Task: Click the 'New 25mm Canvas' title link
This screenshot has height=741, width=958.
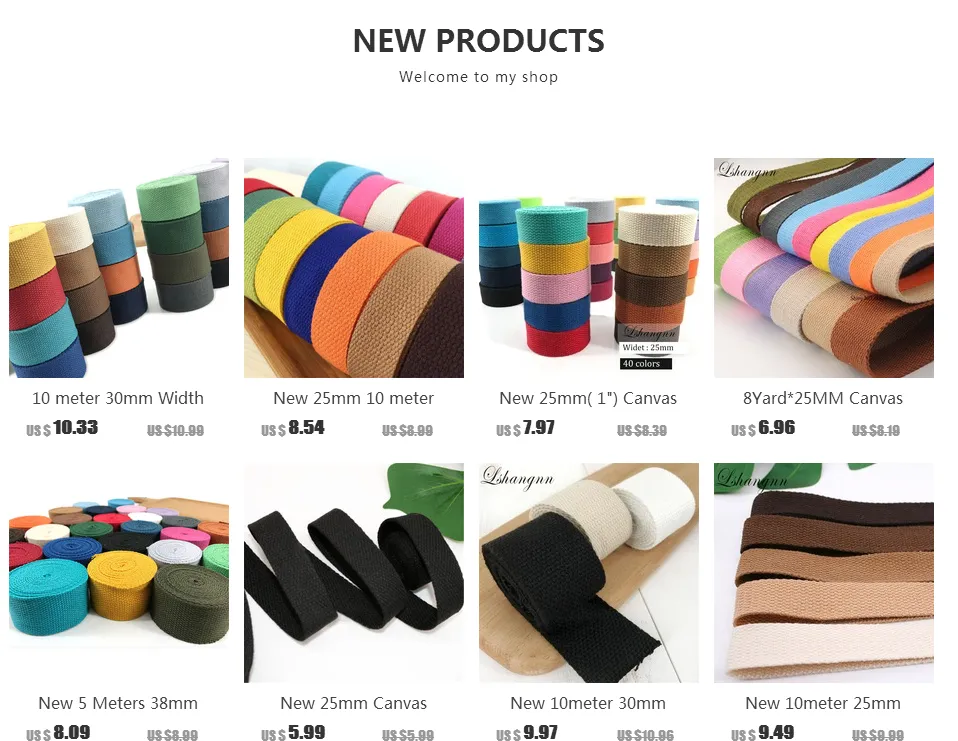Action: click(x=353, y=703)
